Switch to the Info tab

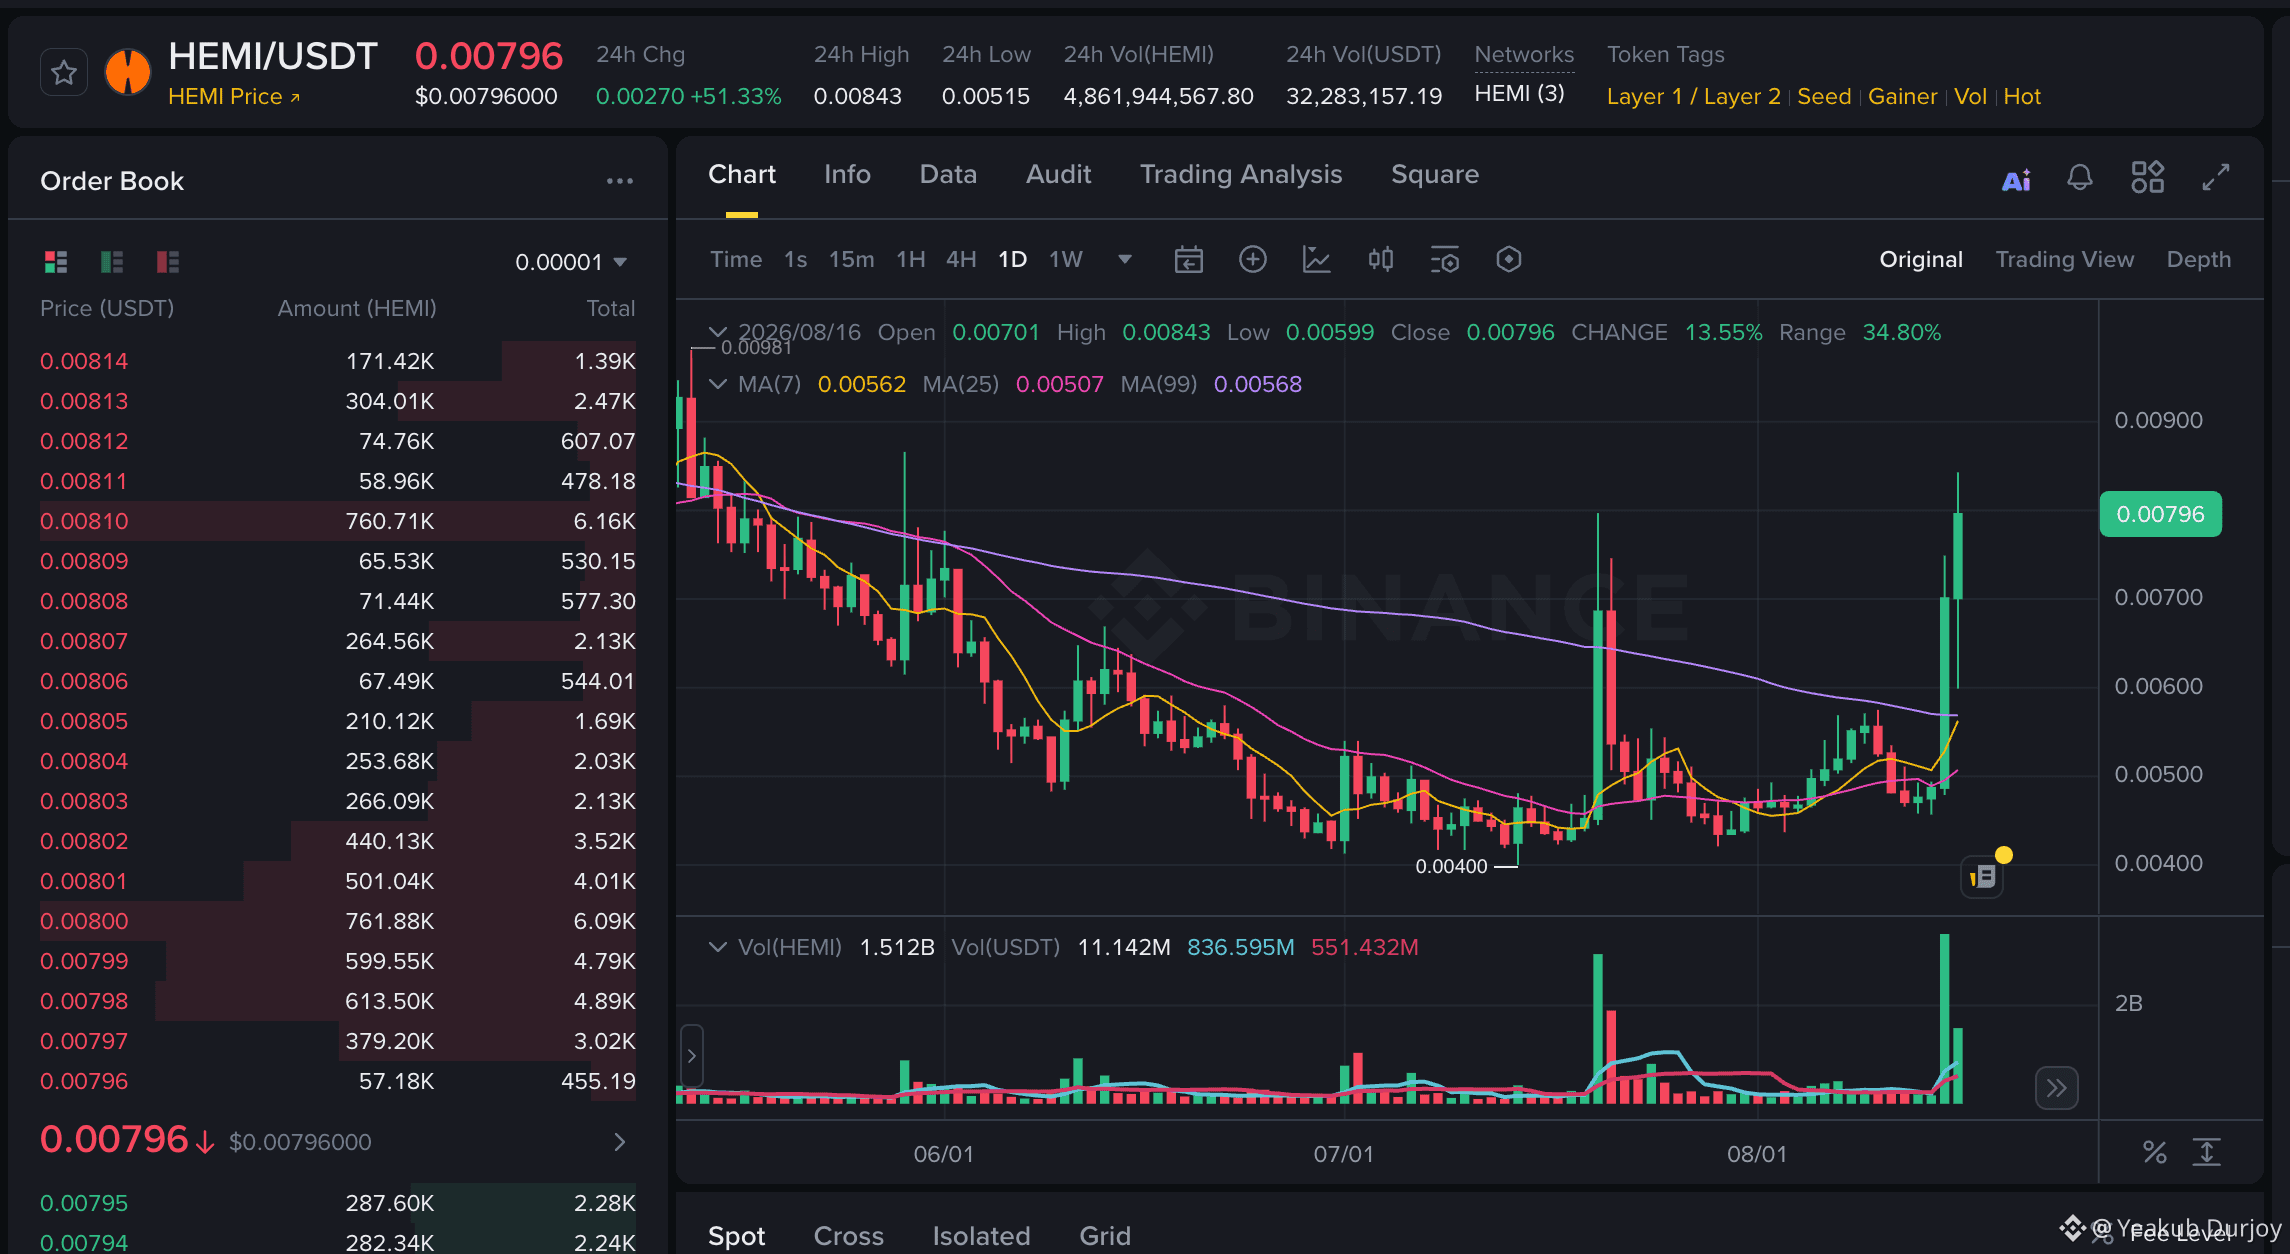pos(847,175)
